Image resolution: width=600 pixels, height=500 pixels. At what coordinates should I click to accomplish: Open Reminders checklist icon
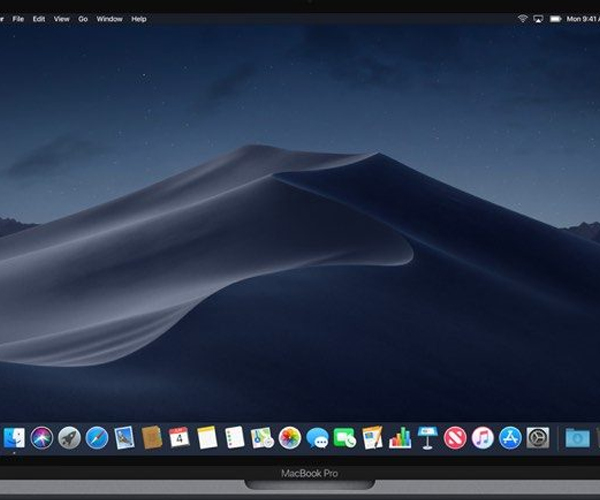pos(235,437)
